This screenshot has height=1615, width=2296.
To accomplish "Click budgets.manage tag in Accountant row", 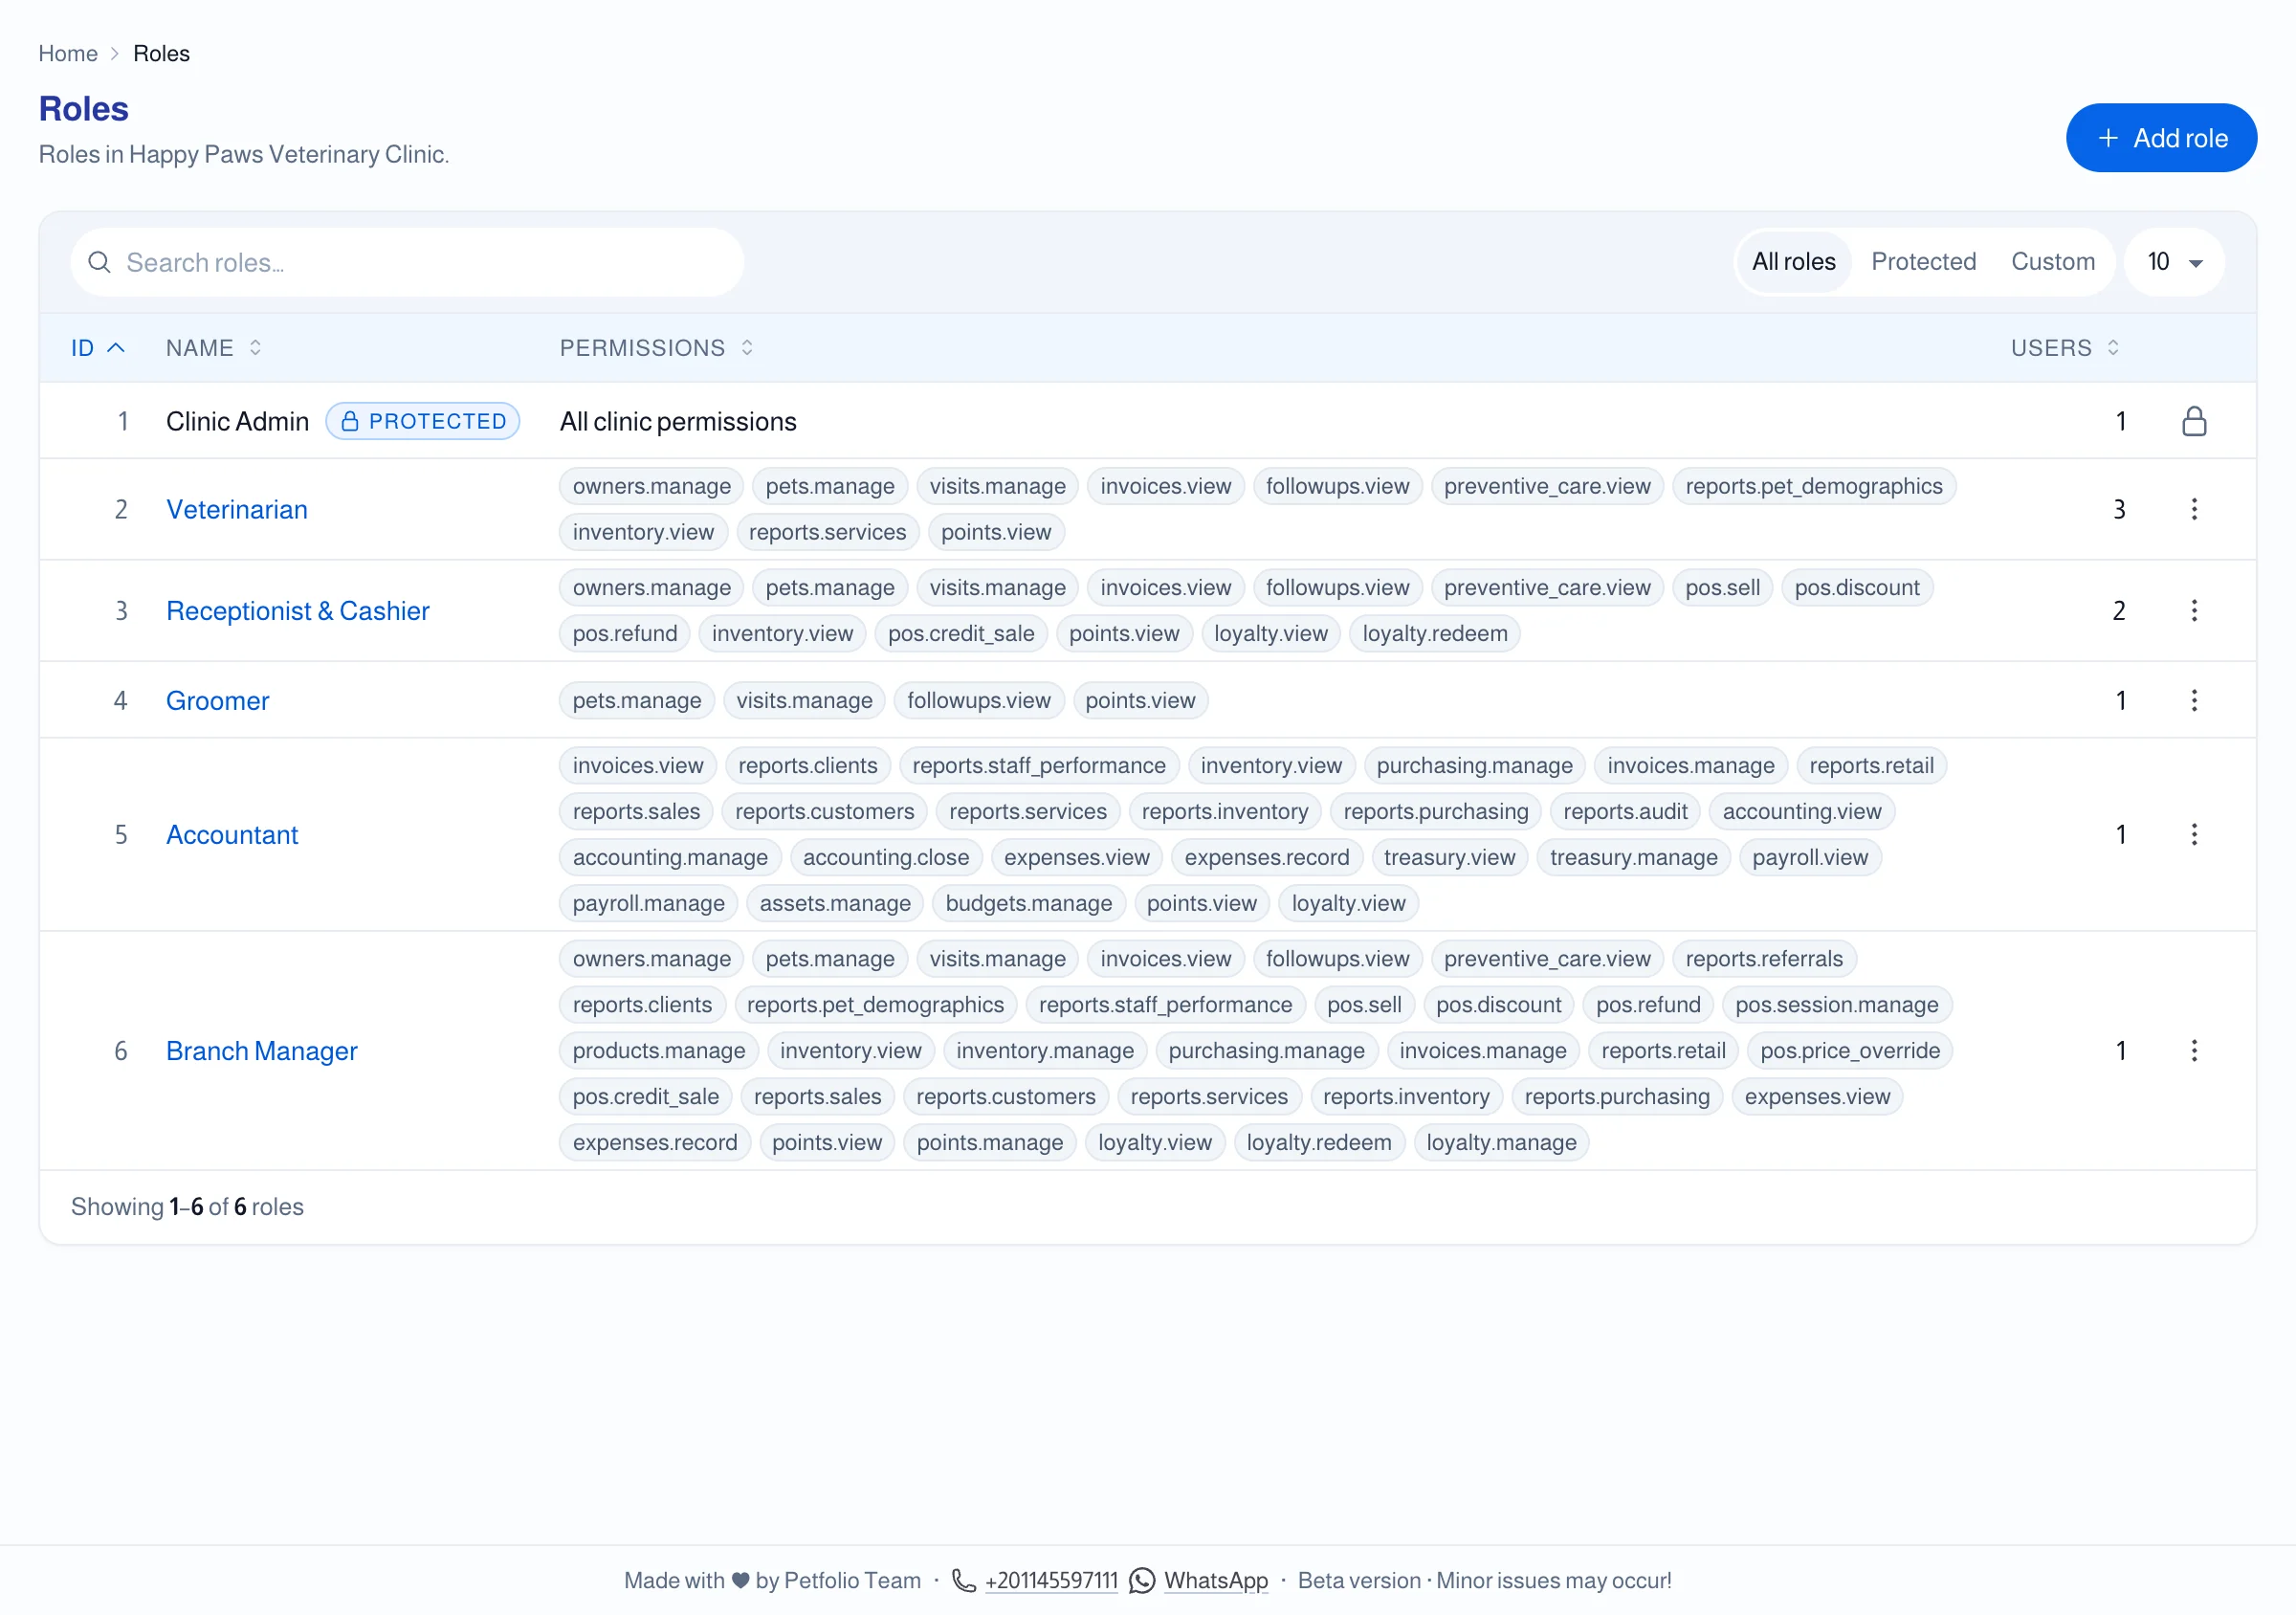I will (1028, 903).
